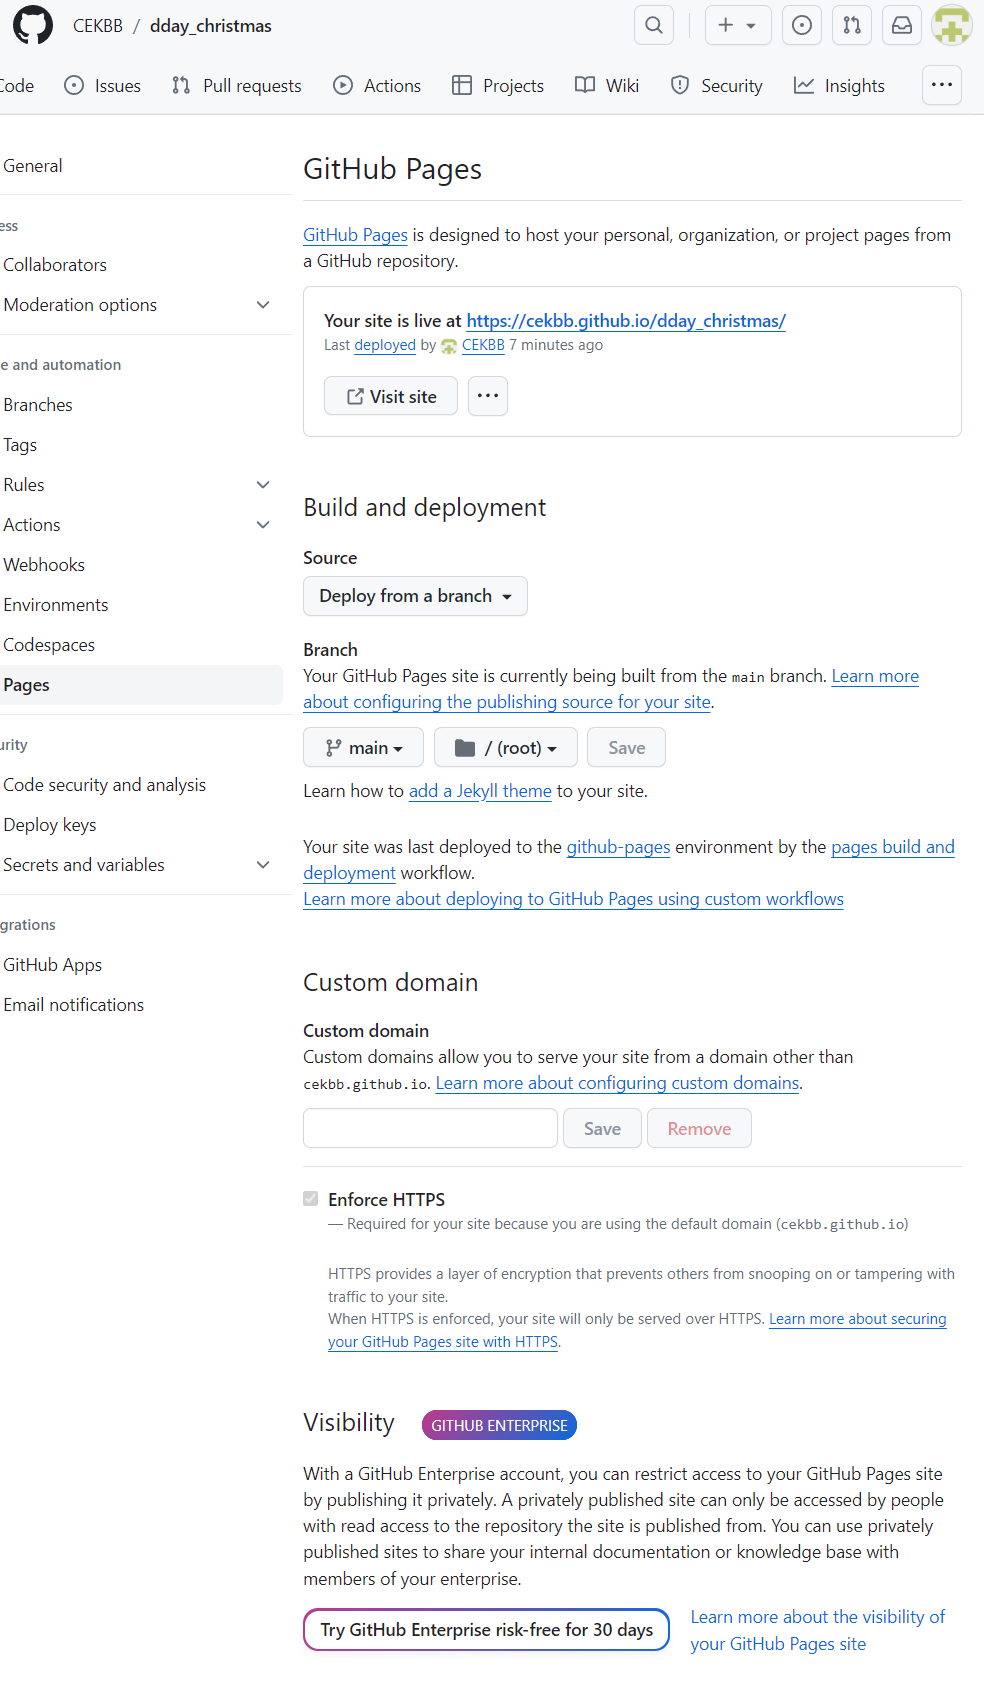Open the site options three-dot menu

(x=488, y=396)
